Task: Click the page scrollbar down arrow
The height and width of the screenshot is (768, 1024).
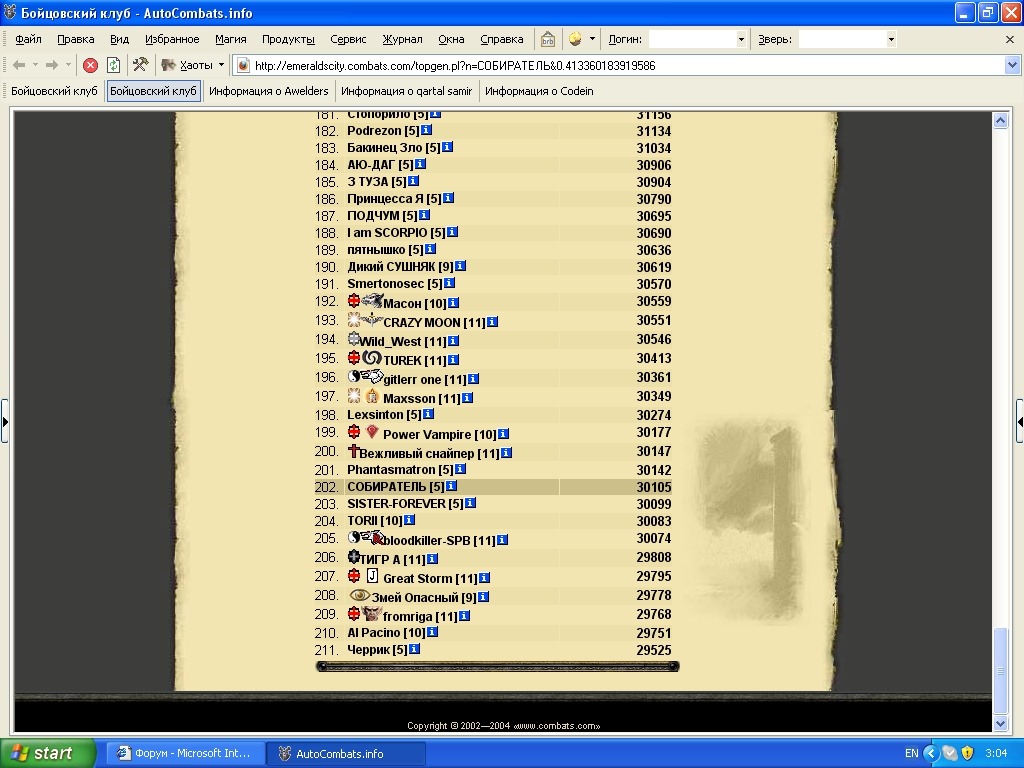Action: [1000, 723]
